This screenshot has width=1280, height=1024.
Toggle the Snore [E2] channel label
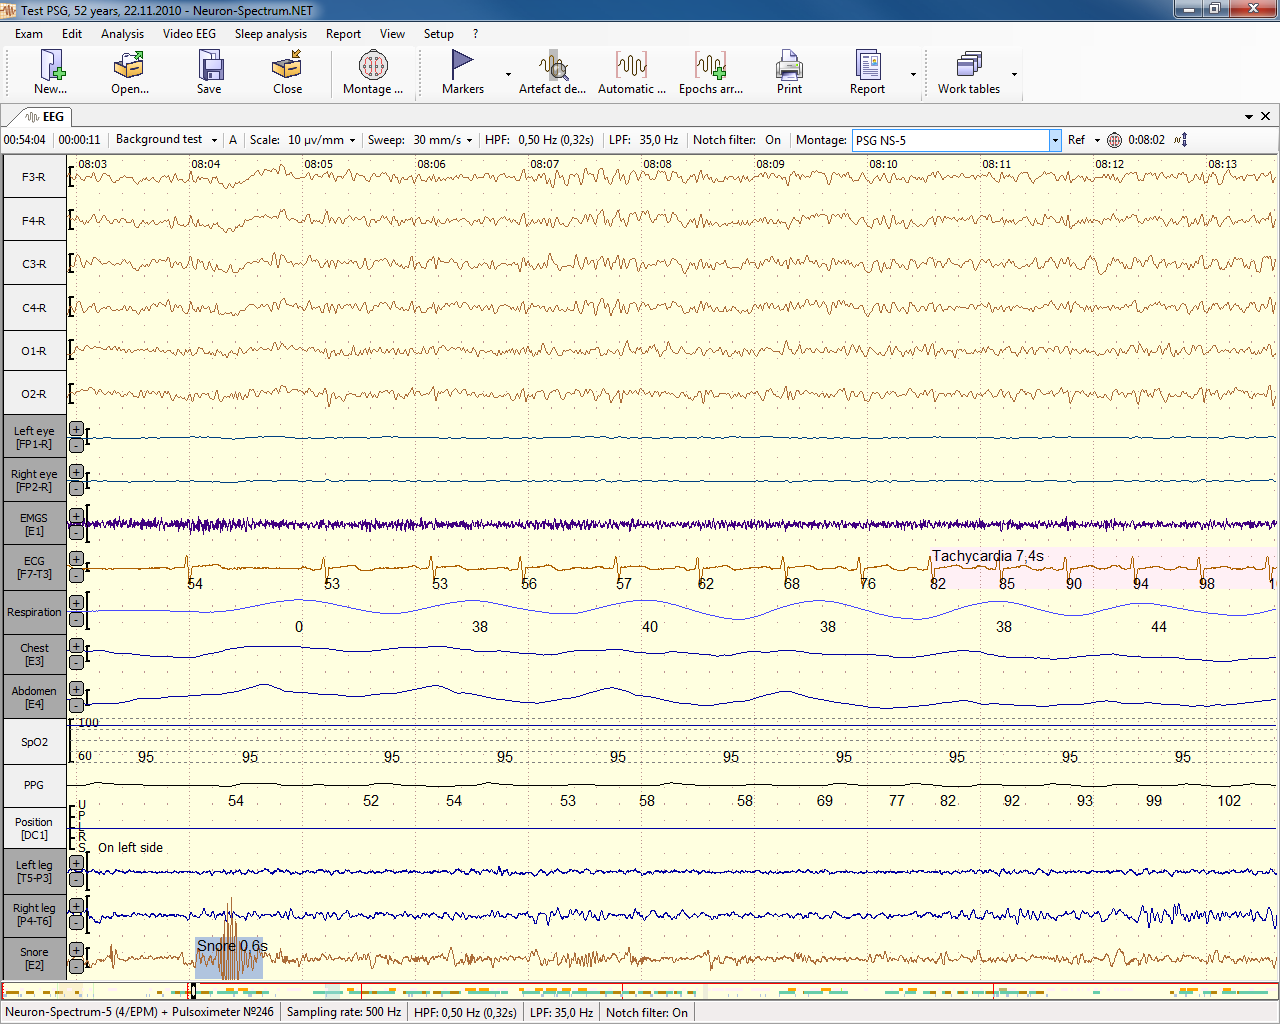(34, 958)
